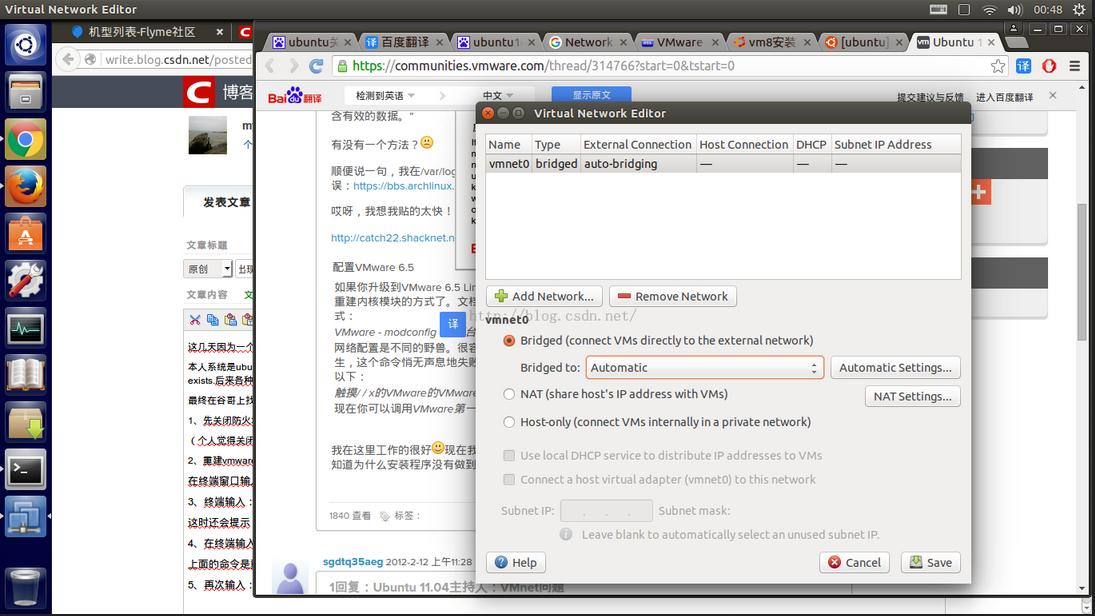Open System Monitor launcher icon
Viewport: 1095px width, 616px height.
point(26,328)
